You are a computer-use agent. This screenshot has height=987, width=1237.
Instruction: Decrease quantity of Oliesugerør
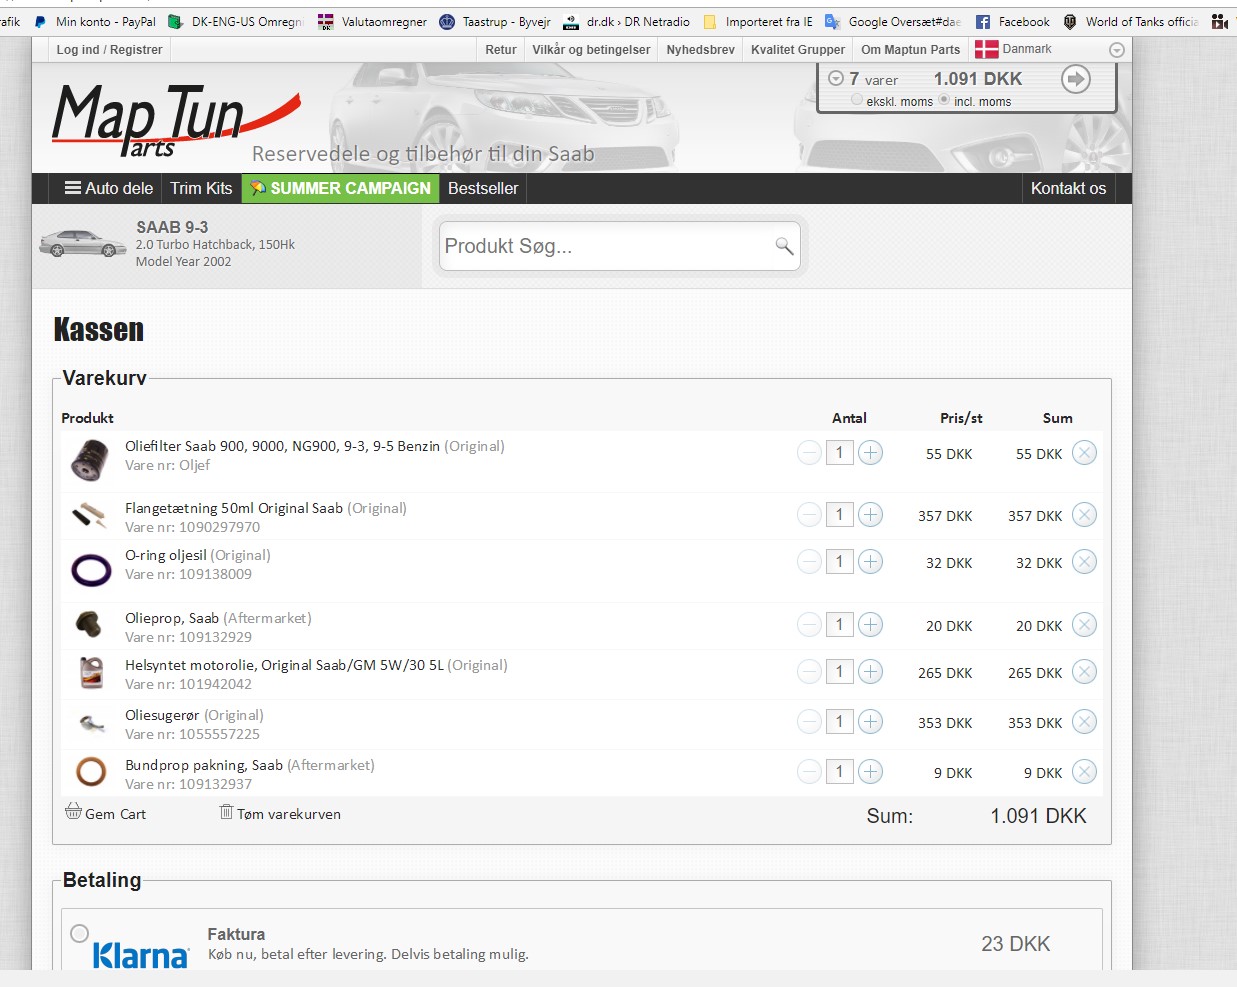(x=809, y=722)
